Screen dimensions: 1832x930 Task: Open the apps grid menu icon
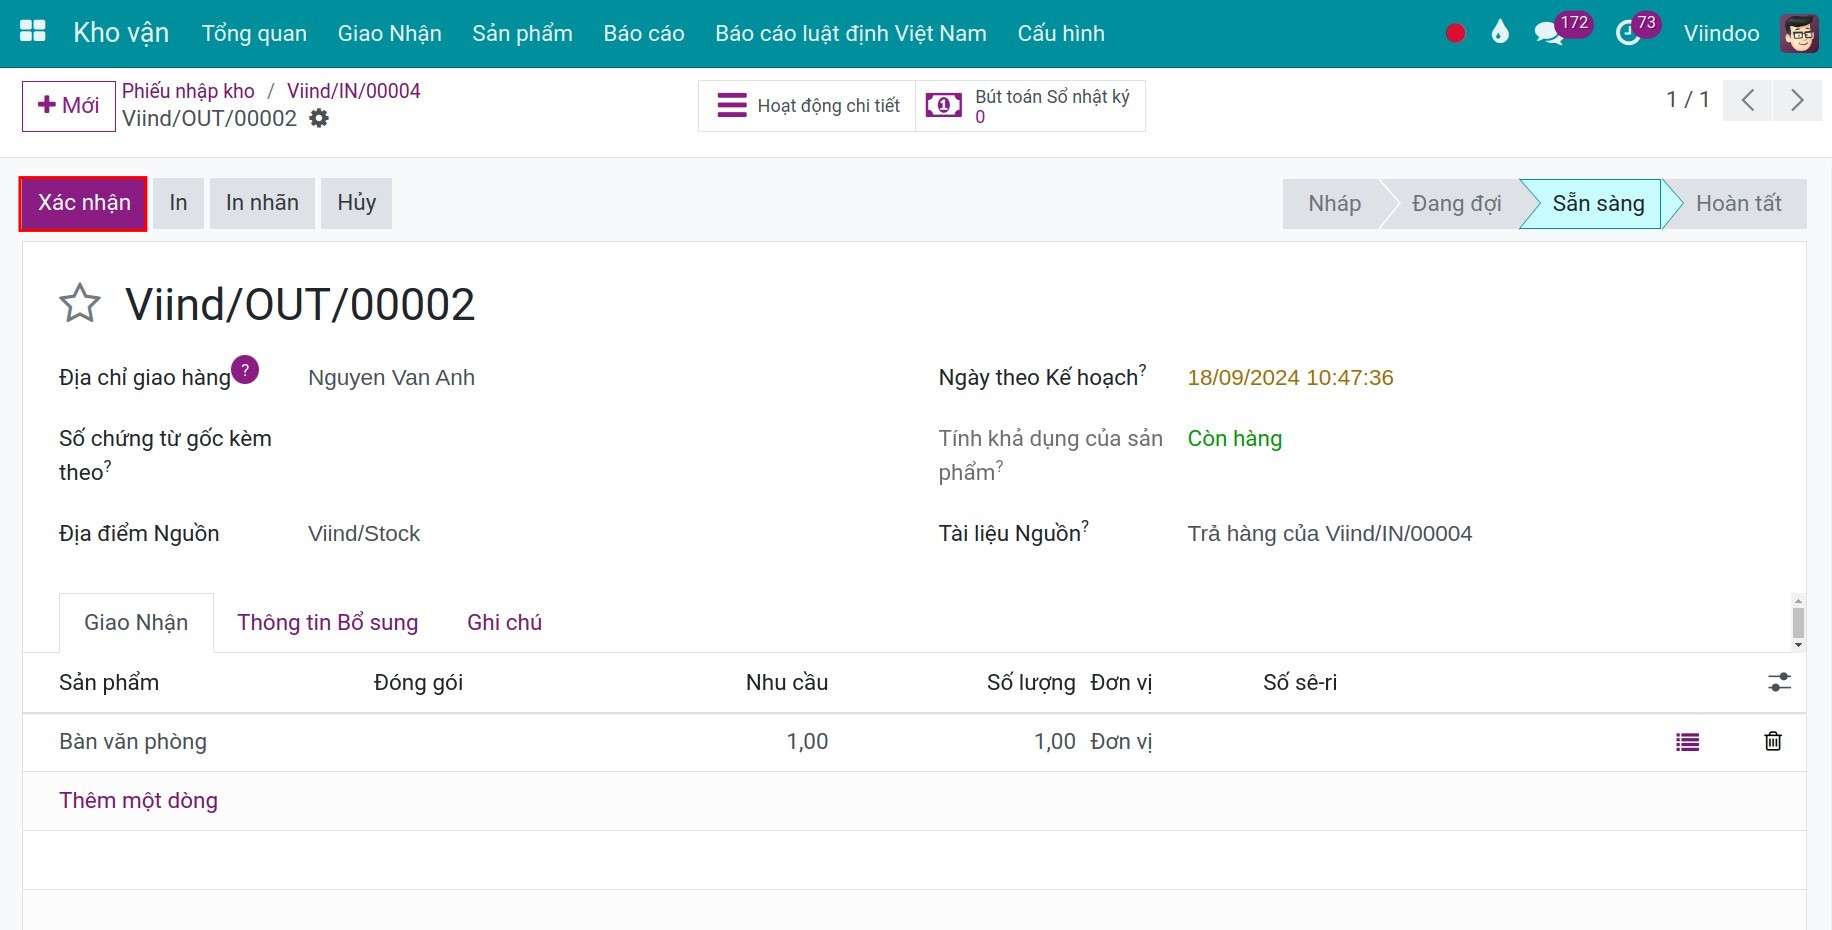pyautogui.click(x=33, y=32)
